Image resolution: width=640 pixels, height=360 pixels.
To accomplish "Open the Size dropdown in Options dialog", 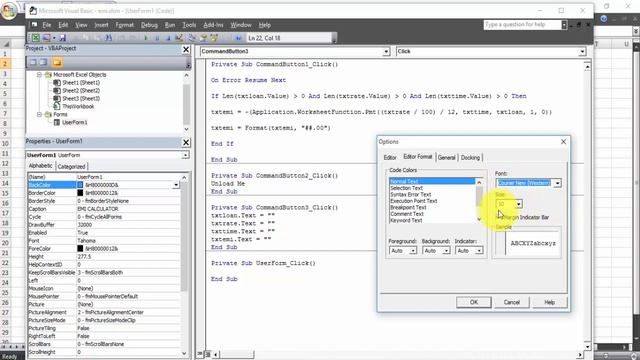I will (519, 204).
